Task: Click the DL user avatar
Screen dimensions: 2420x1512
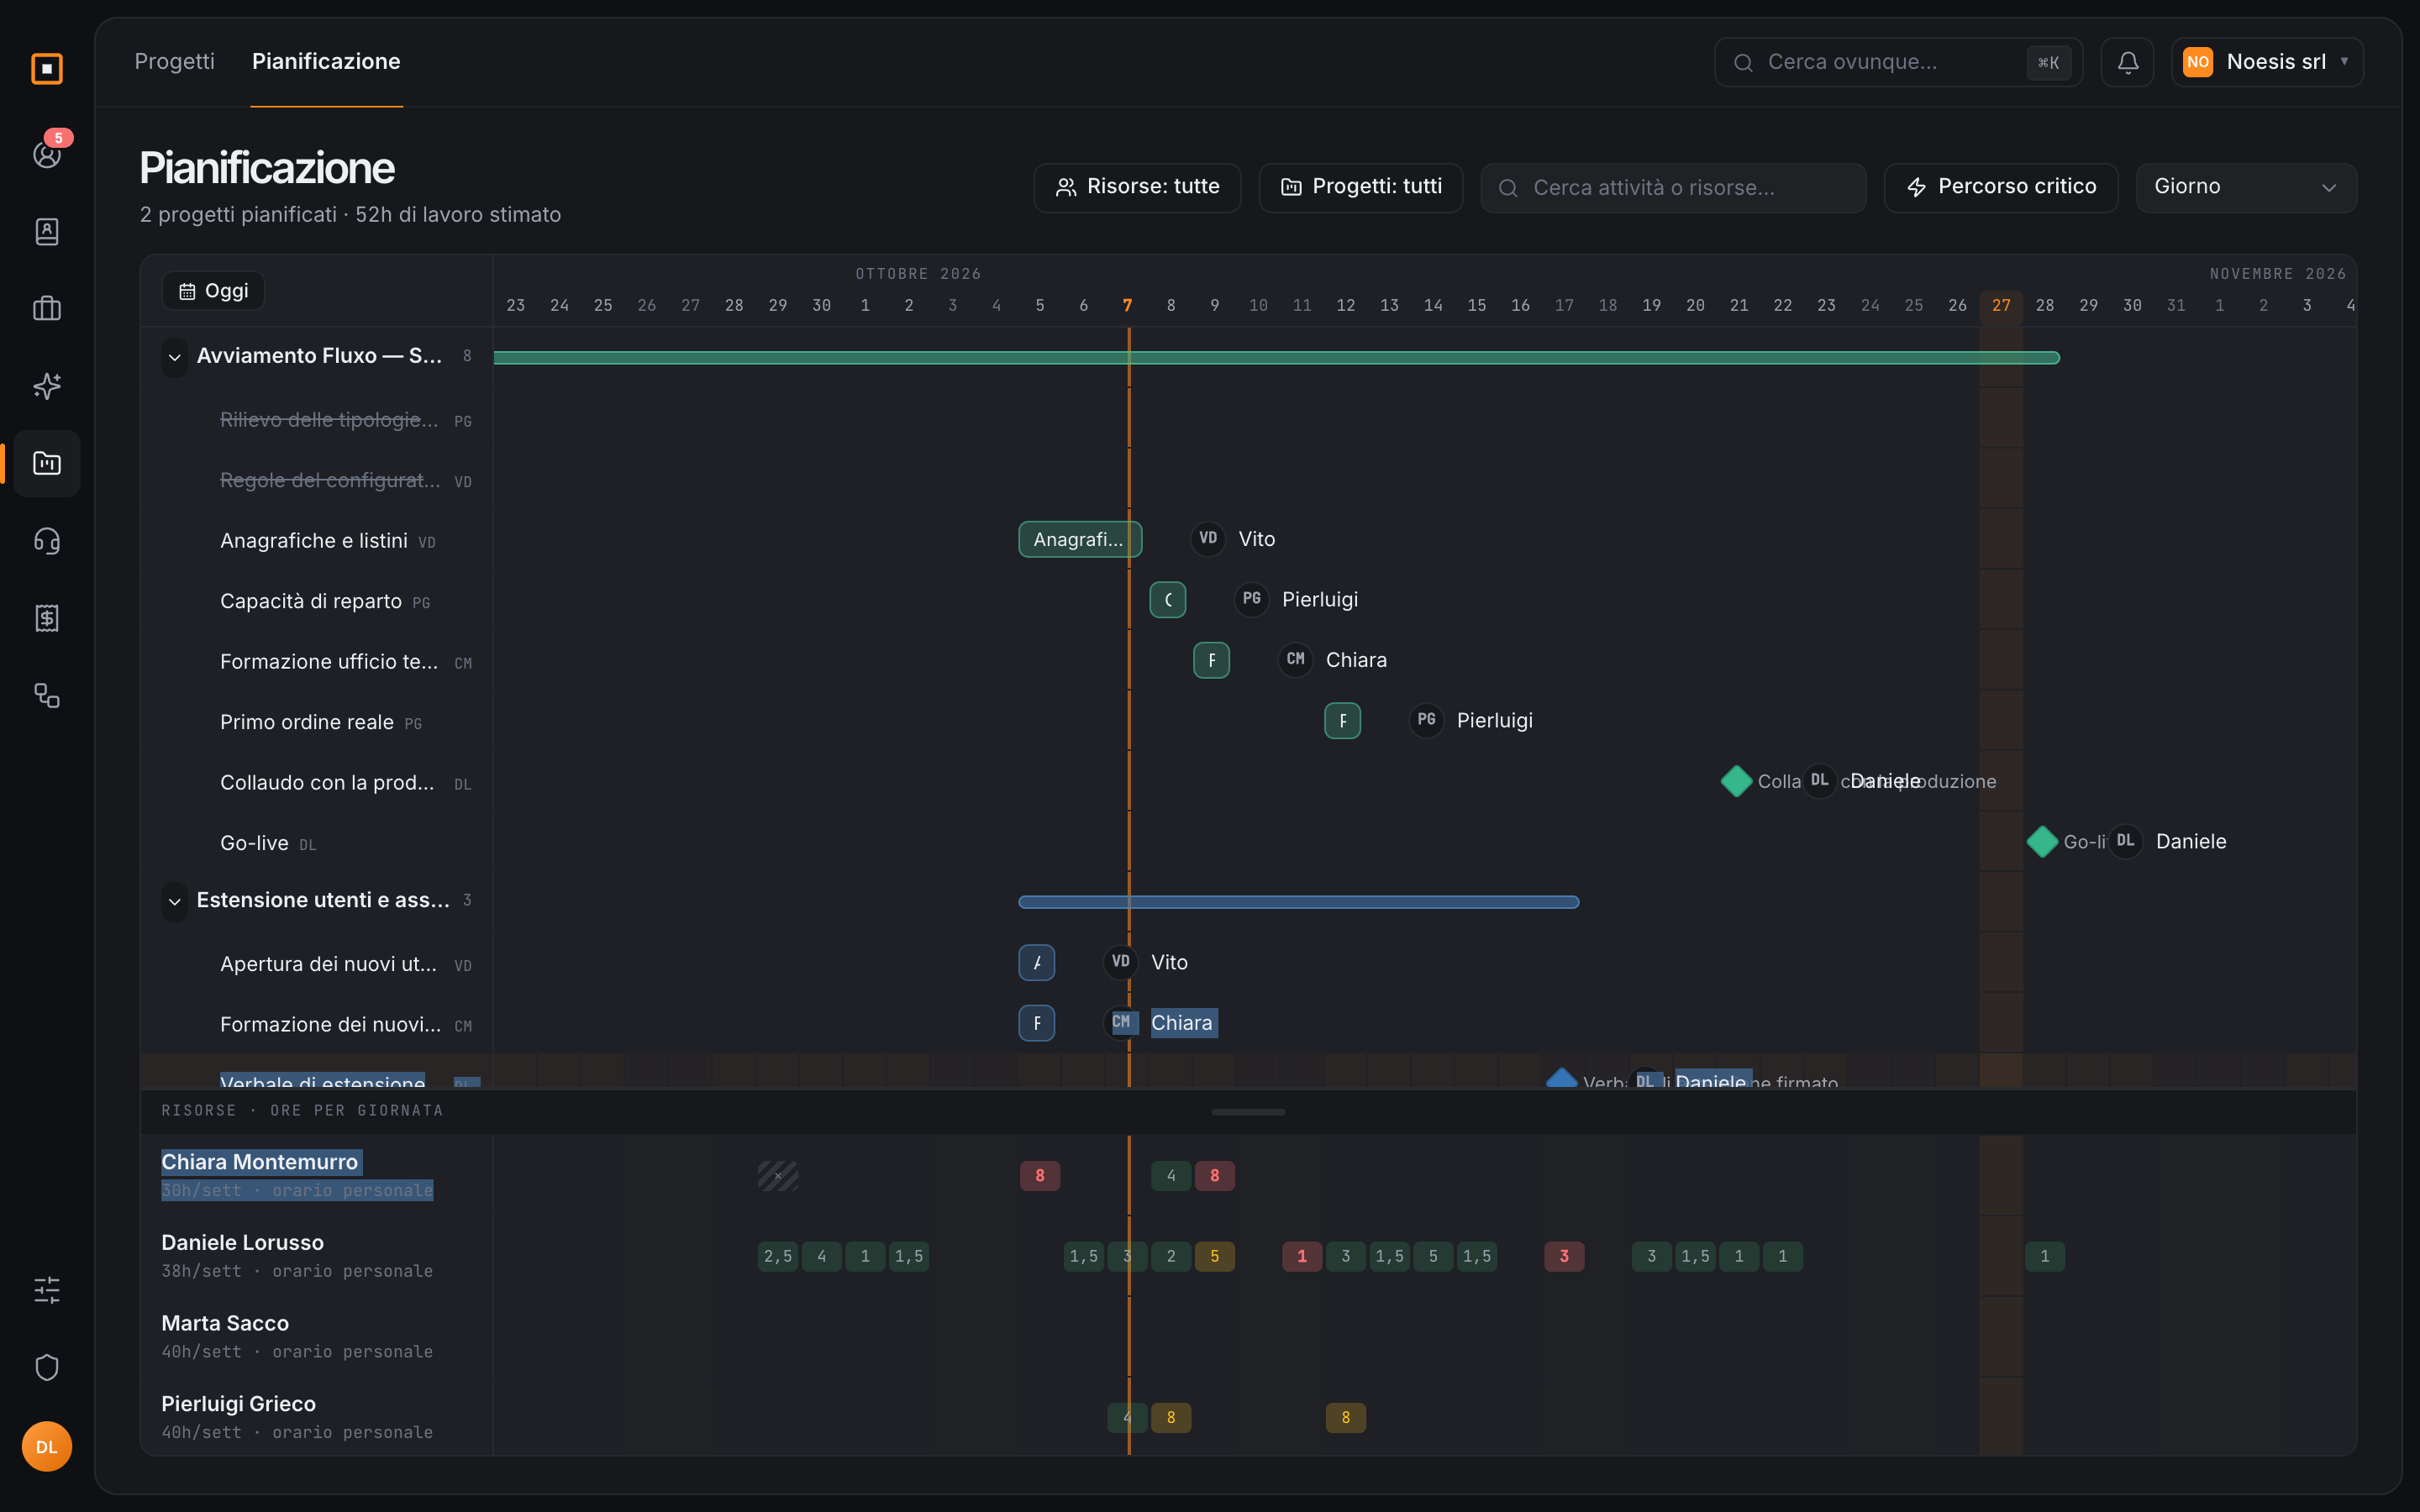Action: [x=47, y=1447]
